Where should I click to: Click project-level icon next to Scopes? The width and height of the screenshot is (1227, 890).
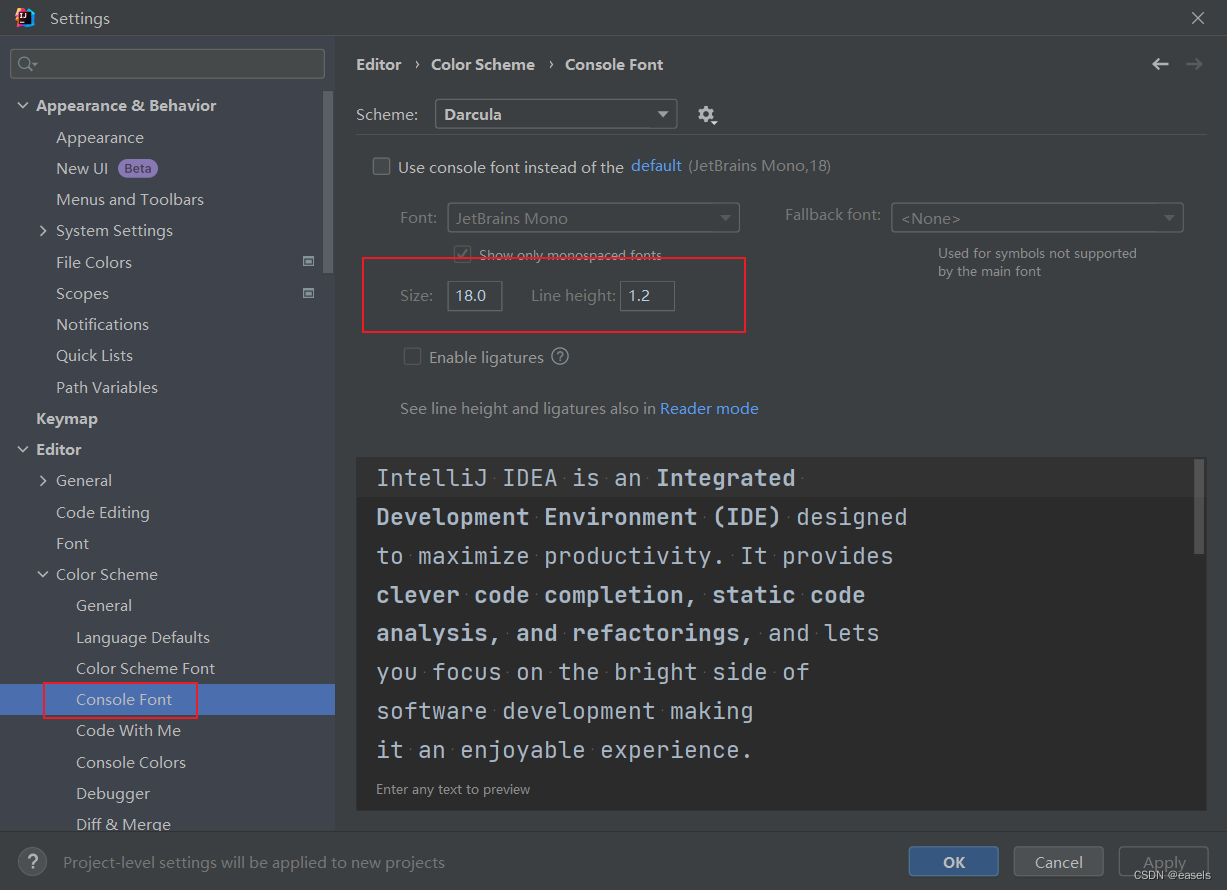pos(309,293)
